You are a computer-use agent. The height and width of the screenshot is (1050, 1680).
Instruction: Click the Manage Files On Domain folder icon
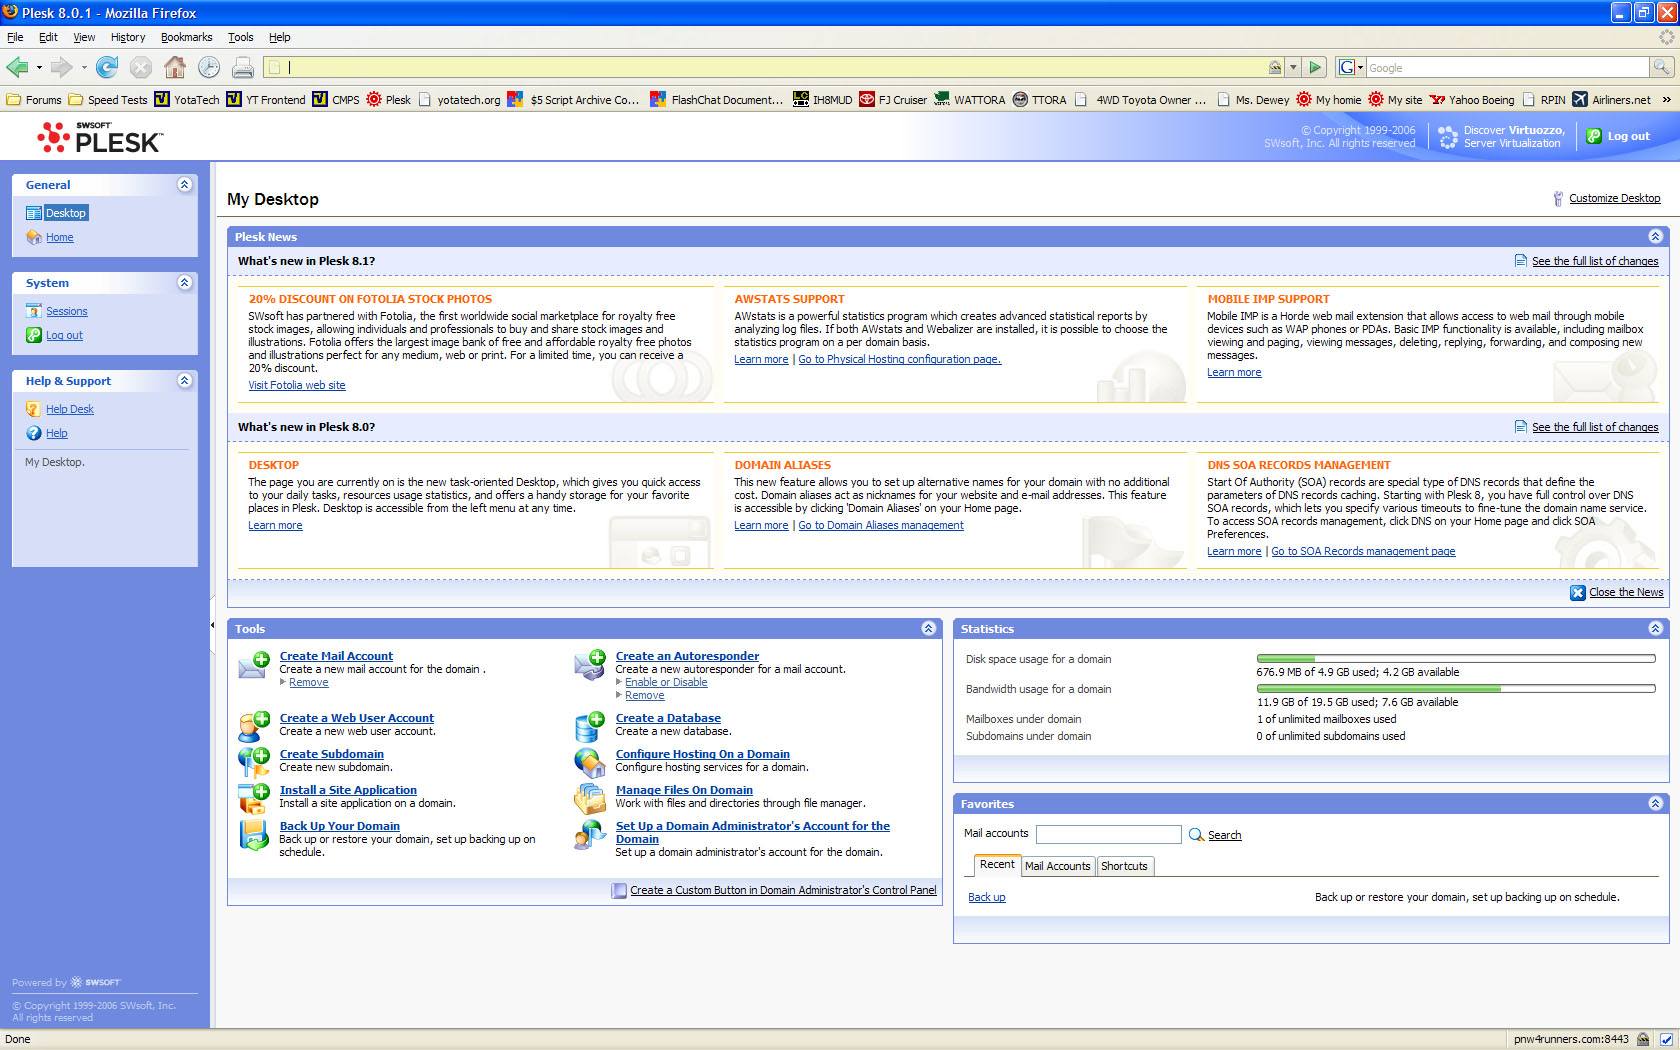click(590, 798)
